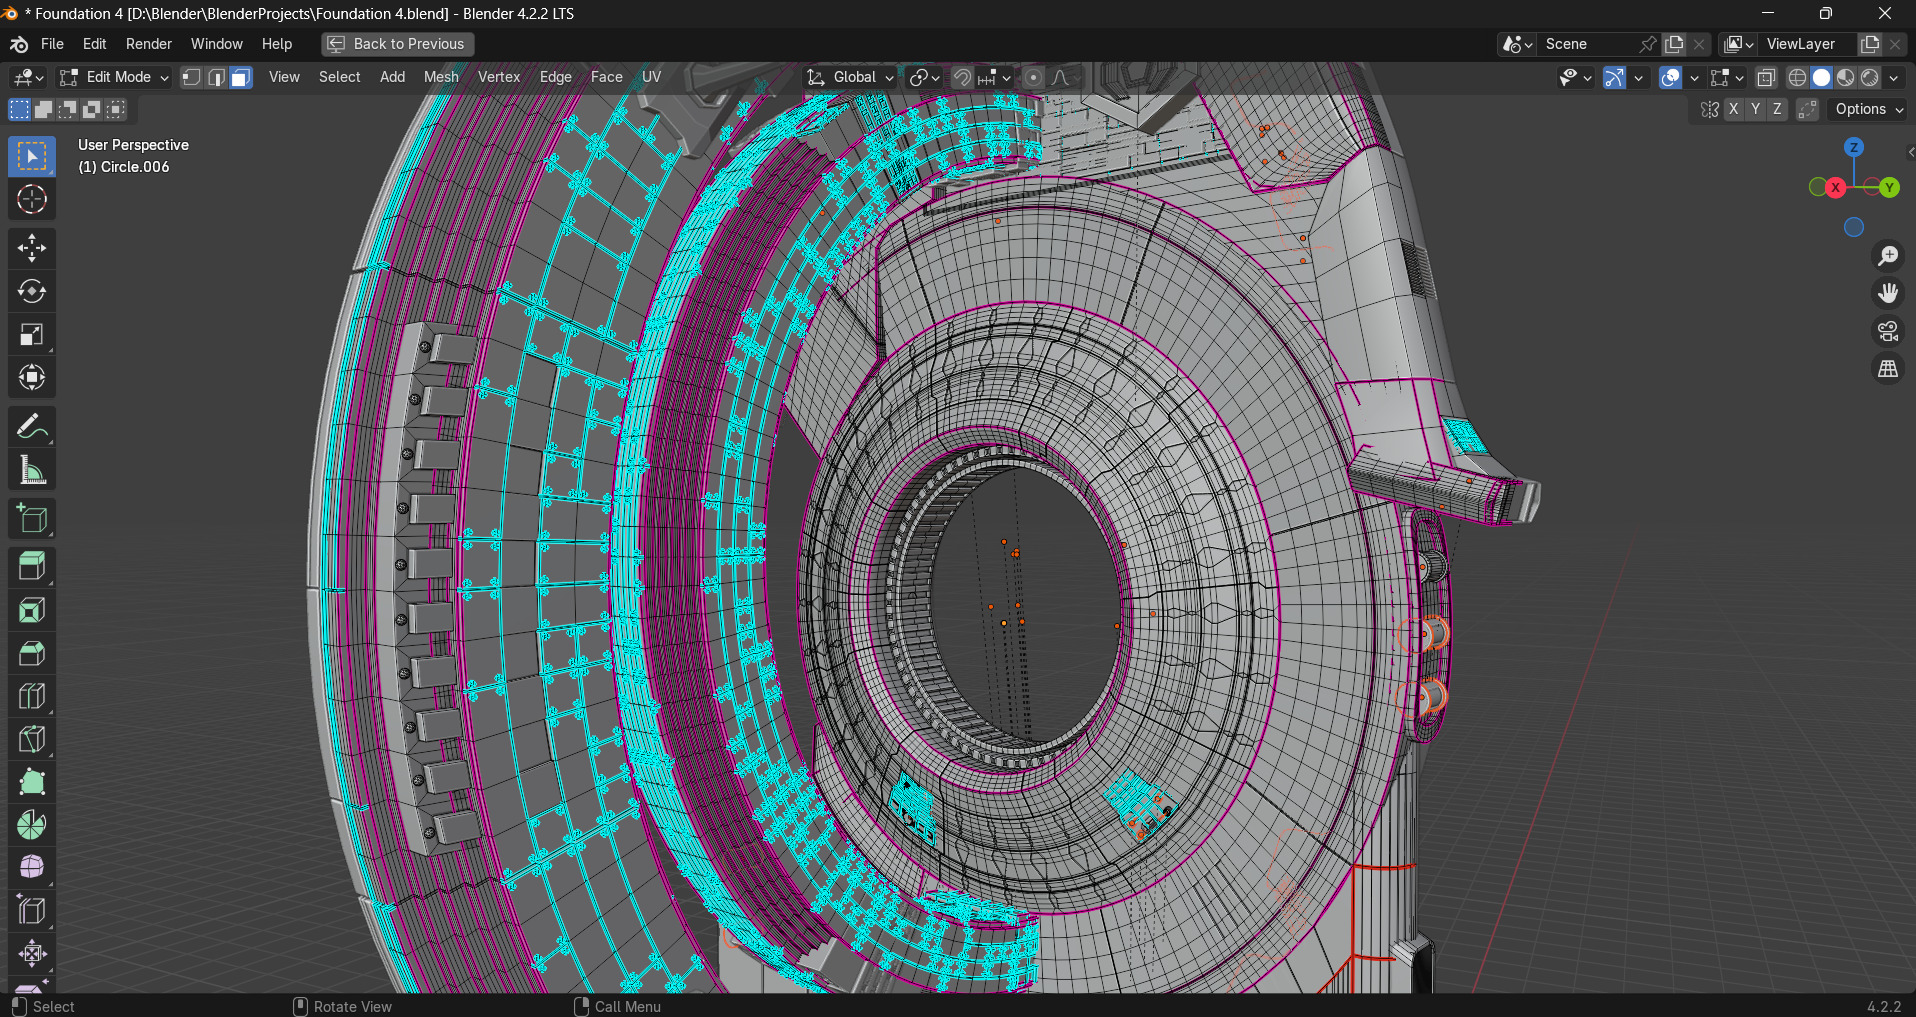Switch to wireframe viewport shading
This screenshot has height=1017, width=1916.
click(x=1797, y=77)
